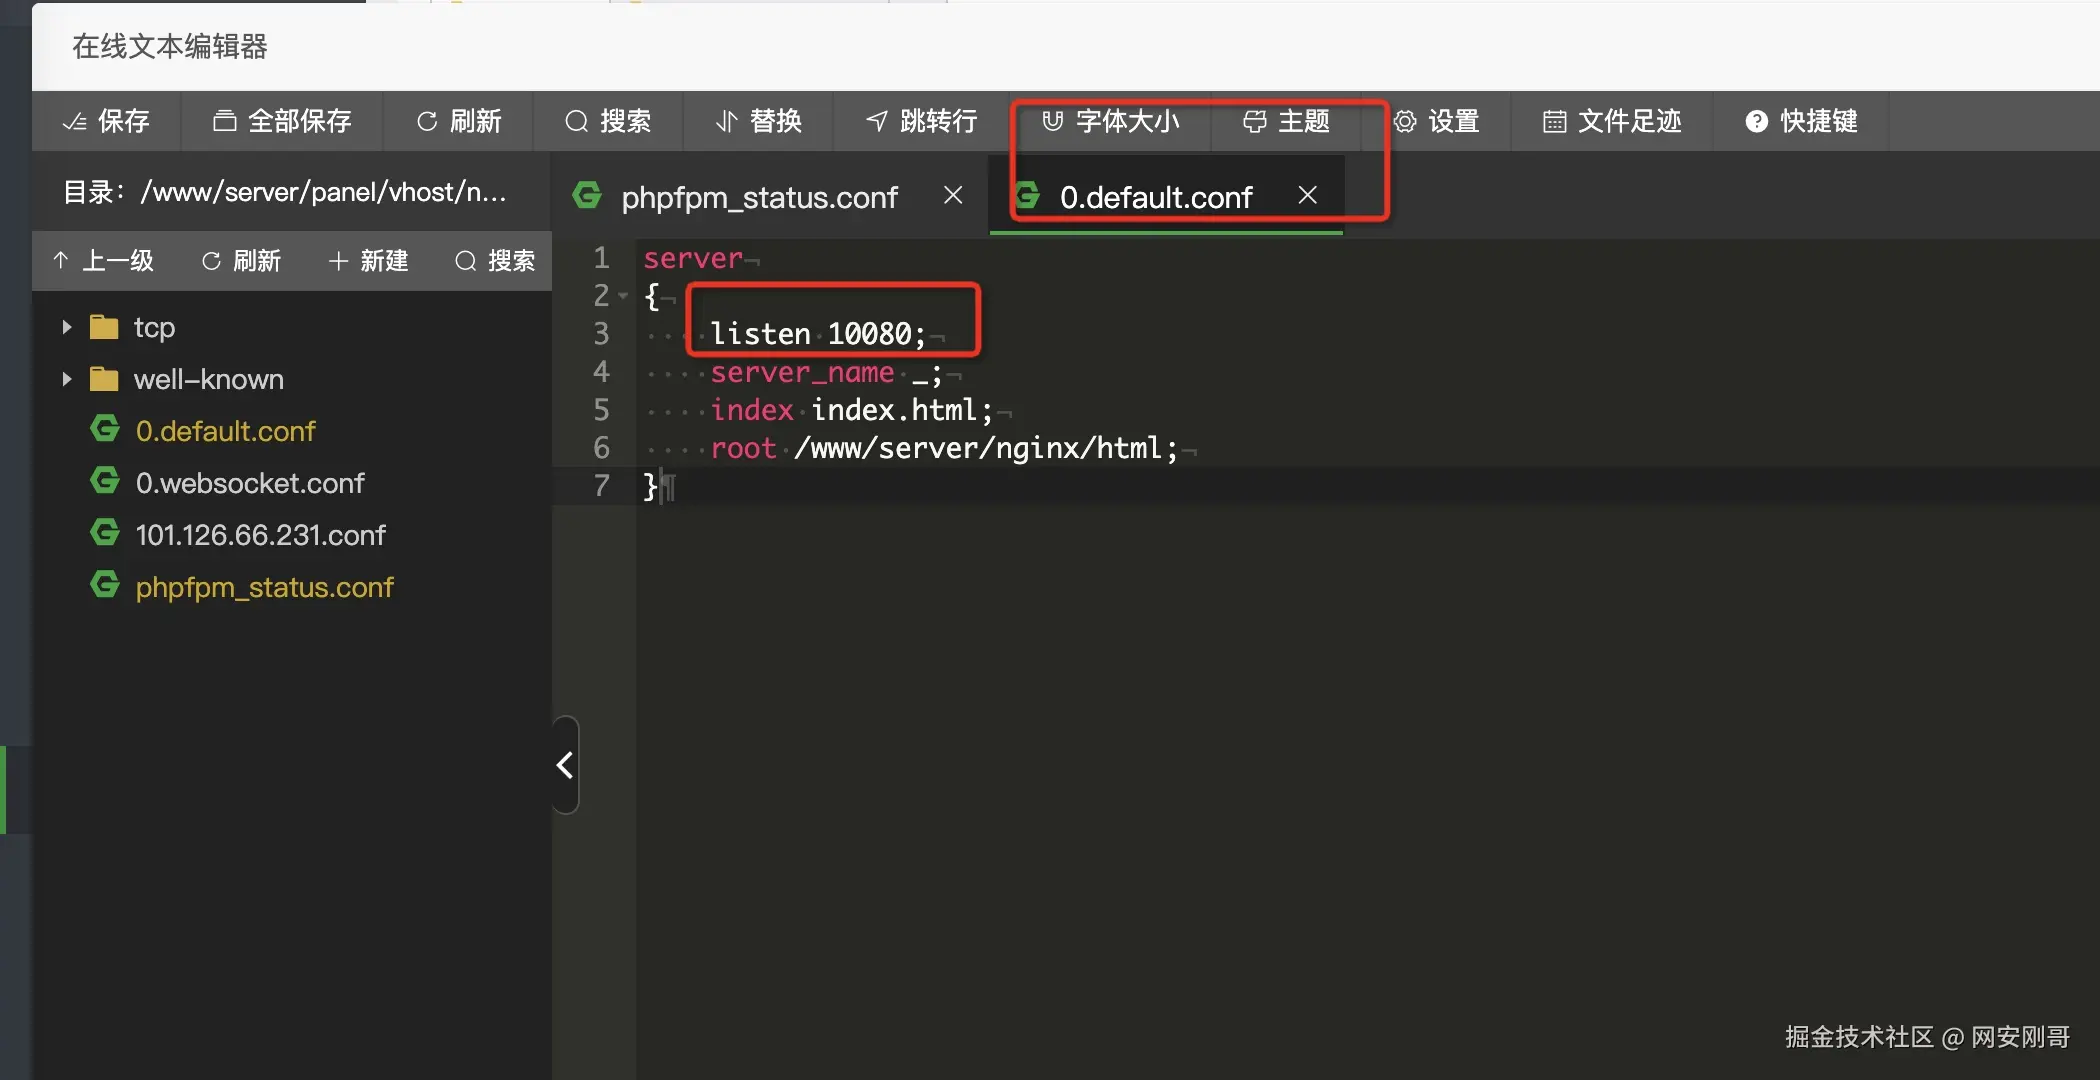Screen dimensions: 2100x1080
Task: Collapse the file sidebar with arrow handle
Action: [x=565, y=765]
